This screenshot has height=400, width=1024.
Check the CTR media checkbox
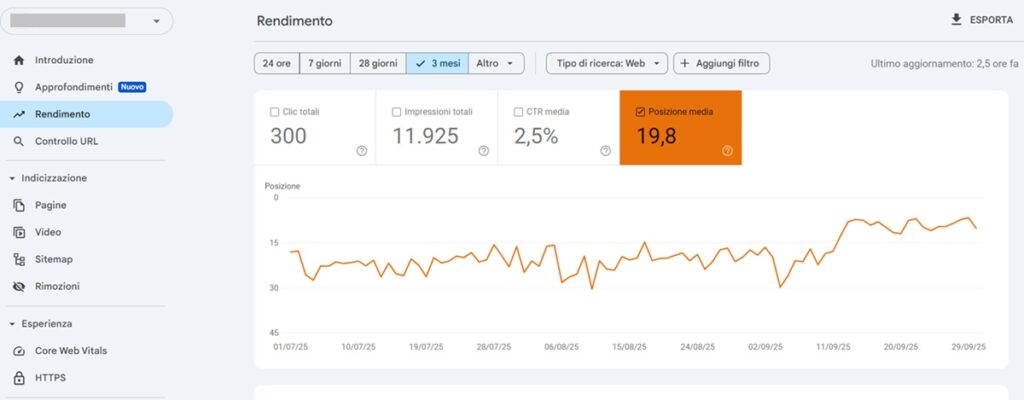[x=519, y=112]
